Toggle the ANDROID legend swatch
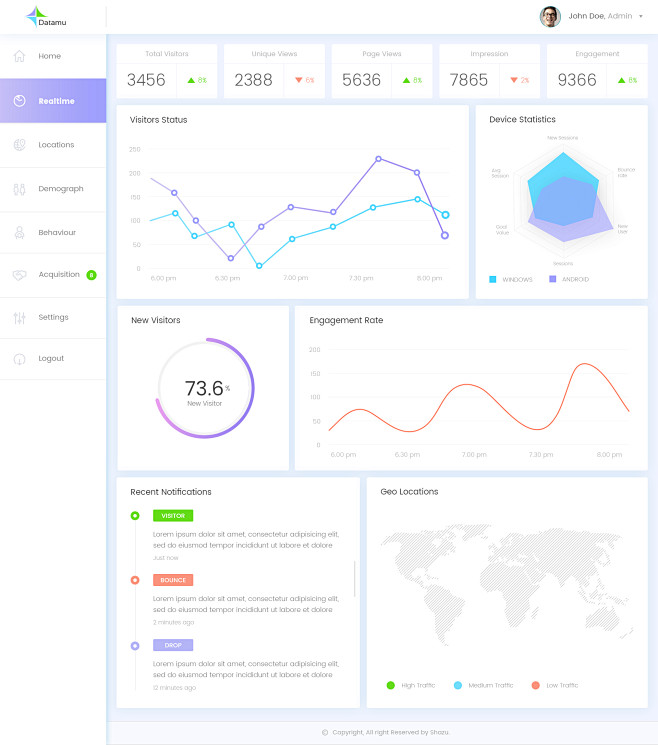This screenshot has height=745, width=658. [x=553, y=279]
